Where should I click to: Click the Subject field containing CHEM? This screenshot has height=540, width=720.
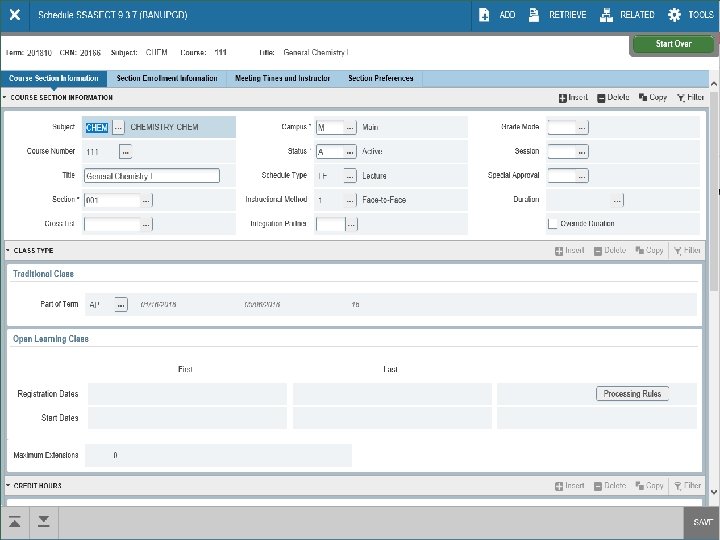coord(97,127)
